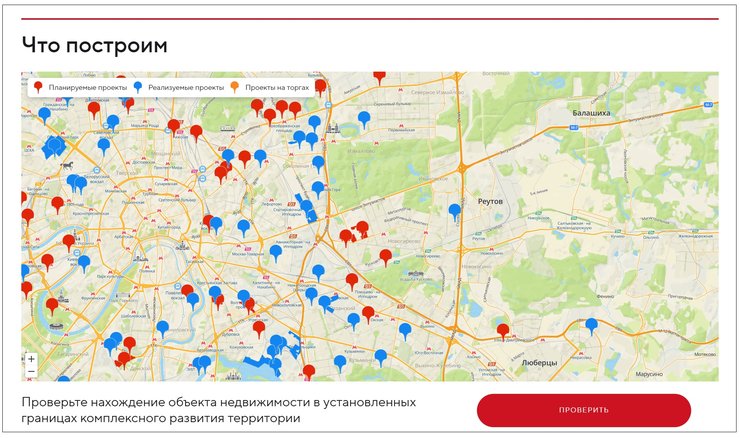Screen dimensions: 740x438
Task: Select the blue pin just west of Реутов
Action: click(454, 212)
